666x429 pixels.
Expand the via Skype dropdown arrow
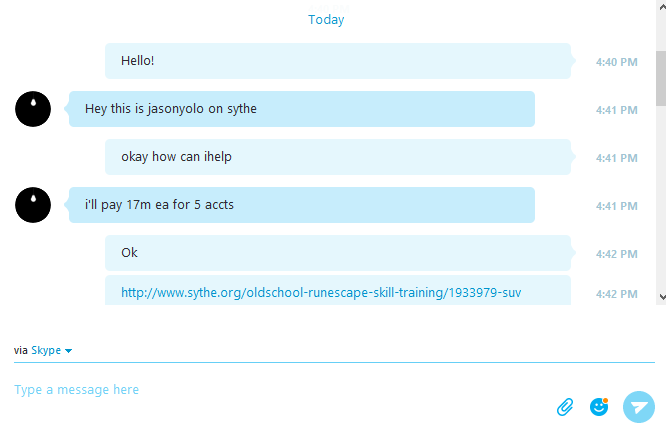pos(68,351)
